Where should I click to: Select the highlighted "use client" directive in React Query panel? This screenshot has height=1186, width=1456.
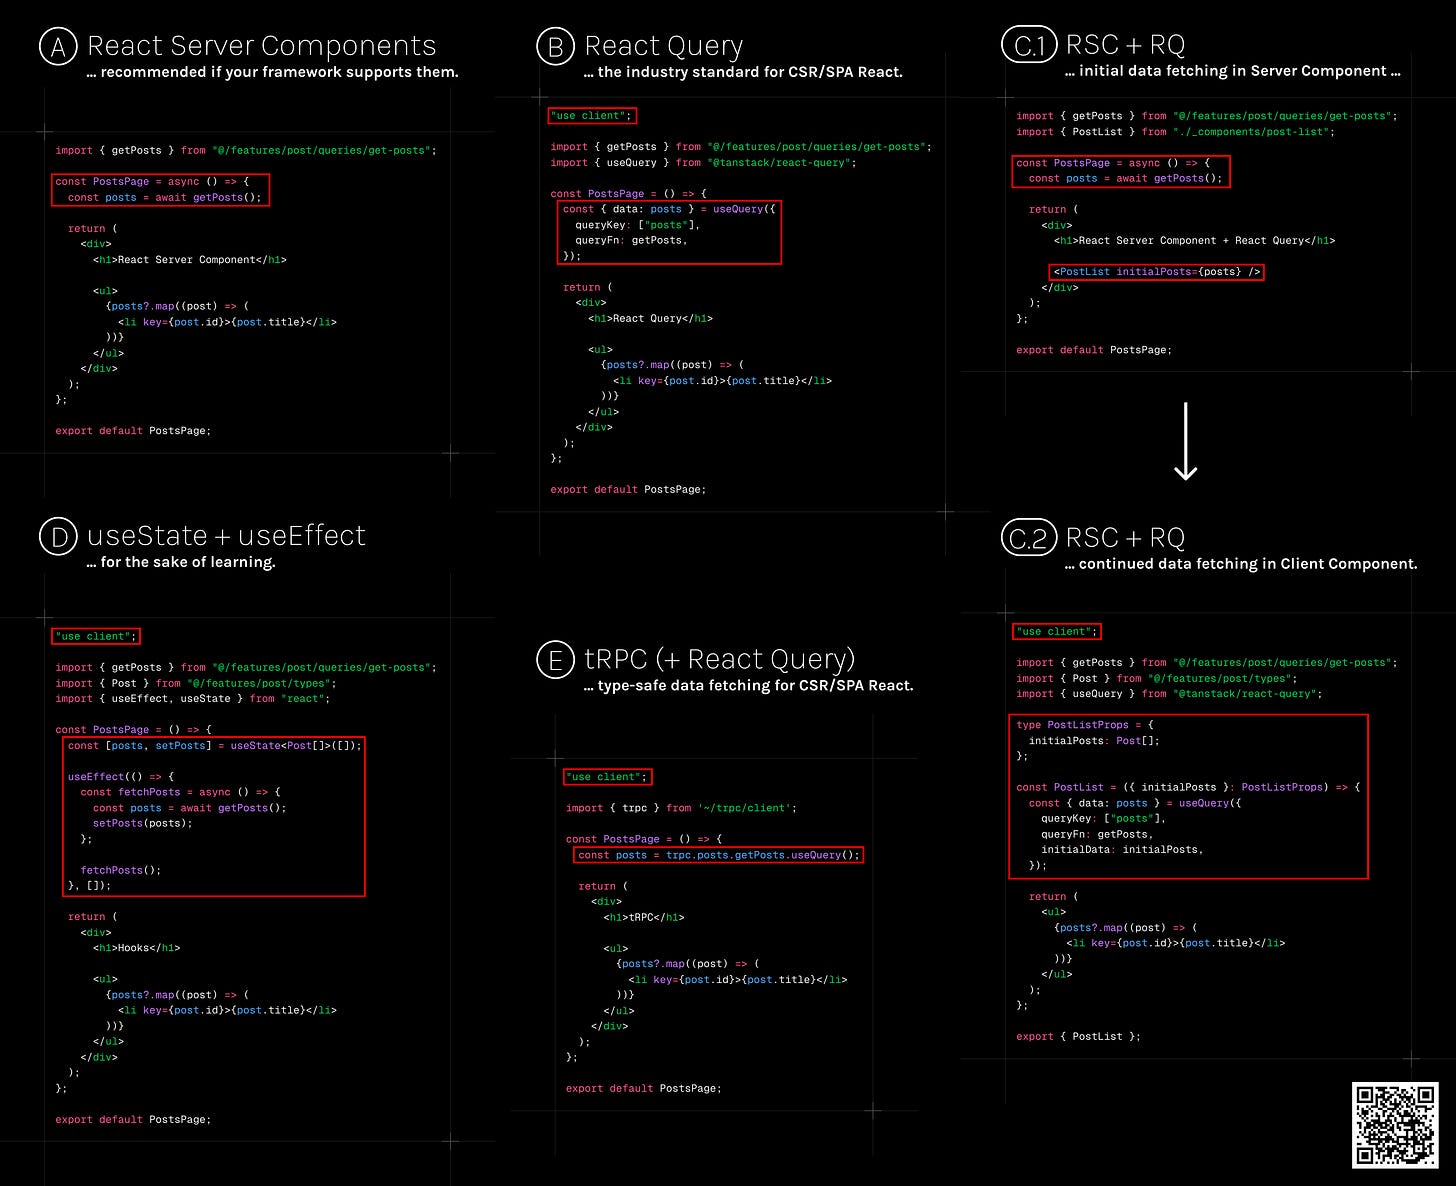(x=591, y=115)
